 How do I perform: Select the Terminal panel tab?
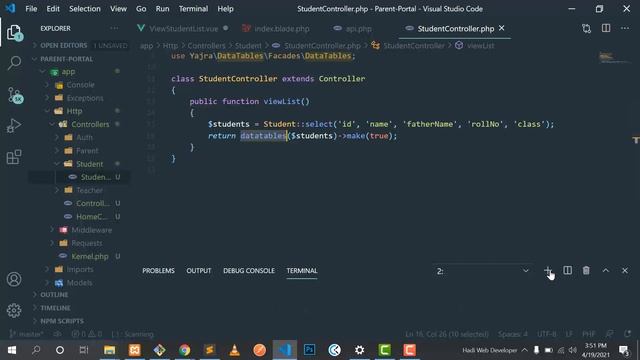302,271
